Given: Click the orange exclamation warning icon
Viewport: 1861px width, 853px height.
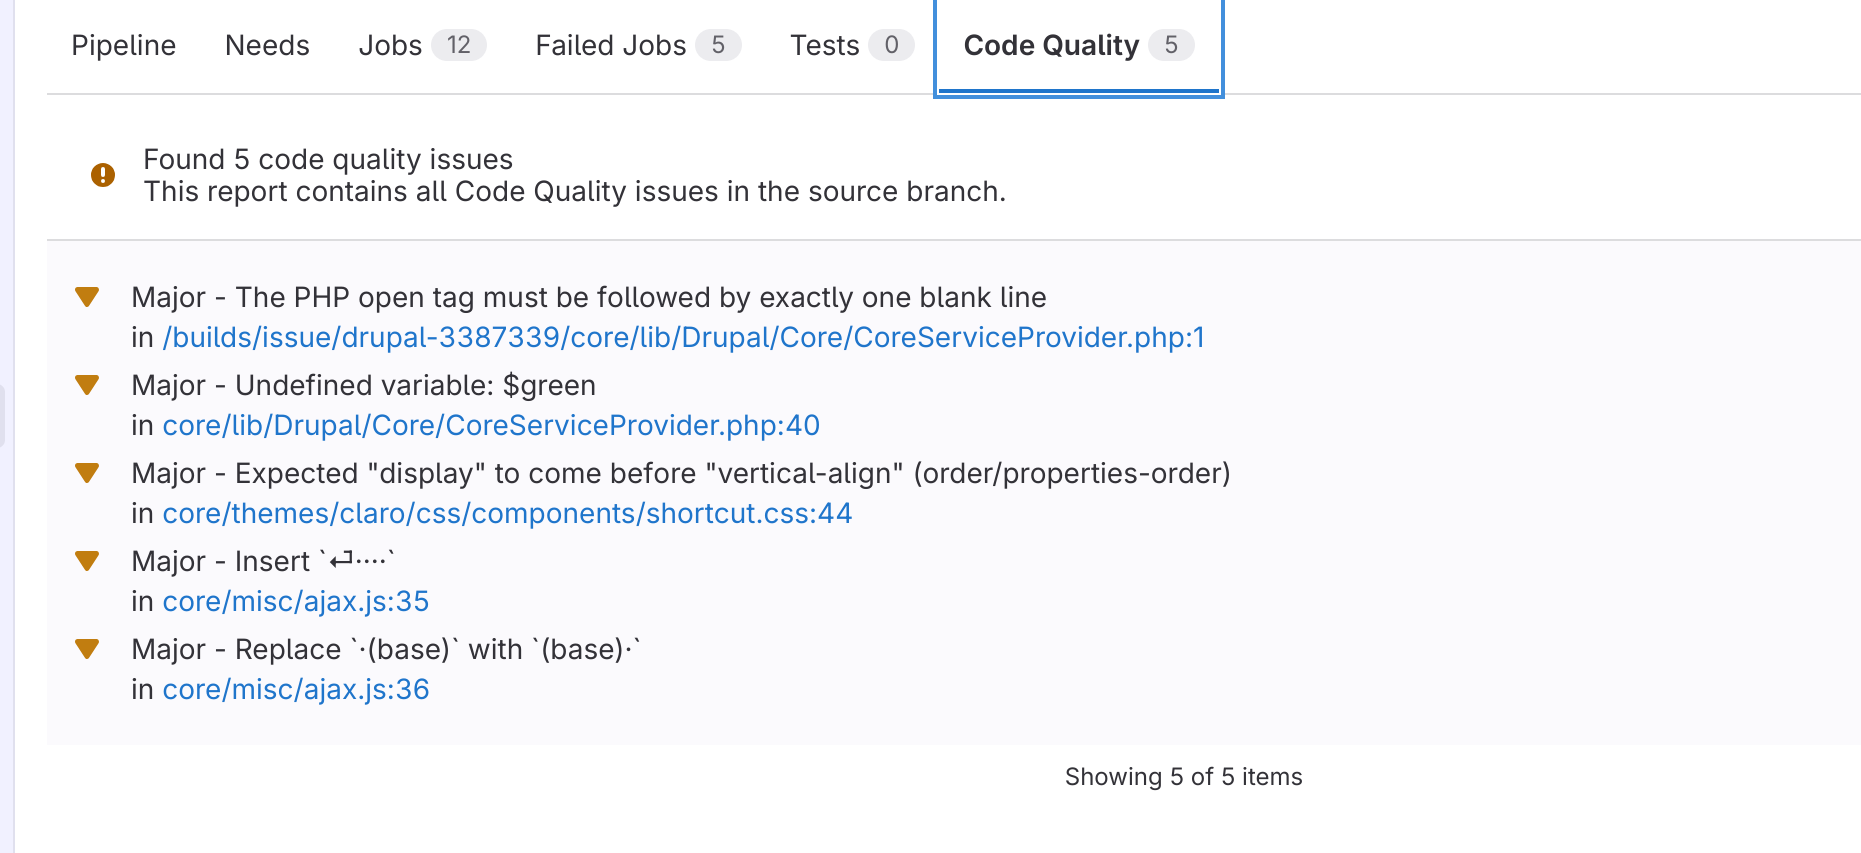Looking at the screenshot, I should [102, 174].
